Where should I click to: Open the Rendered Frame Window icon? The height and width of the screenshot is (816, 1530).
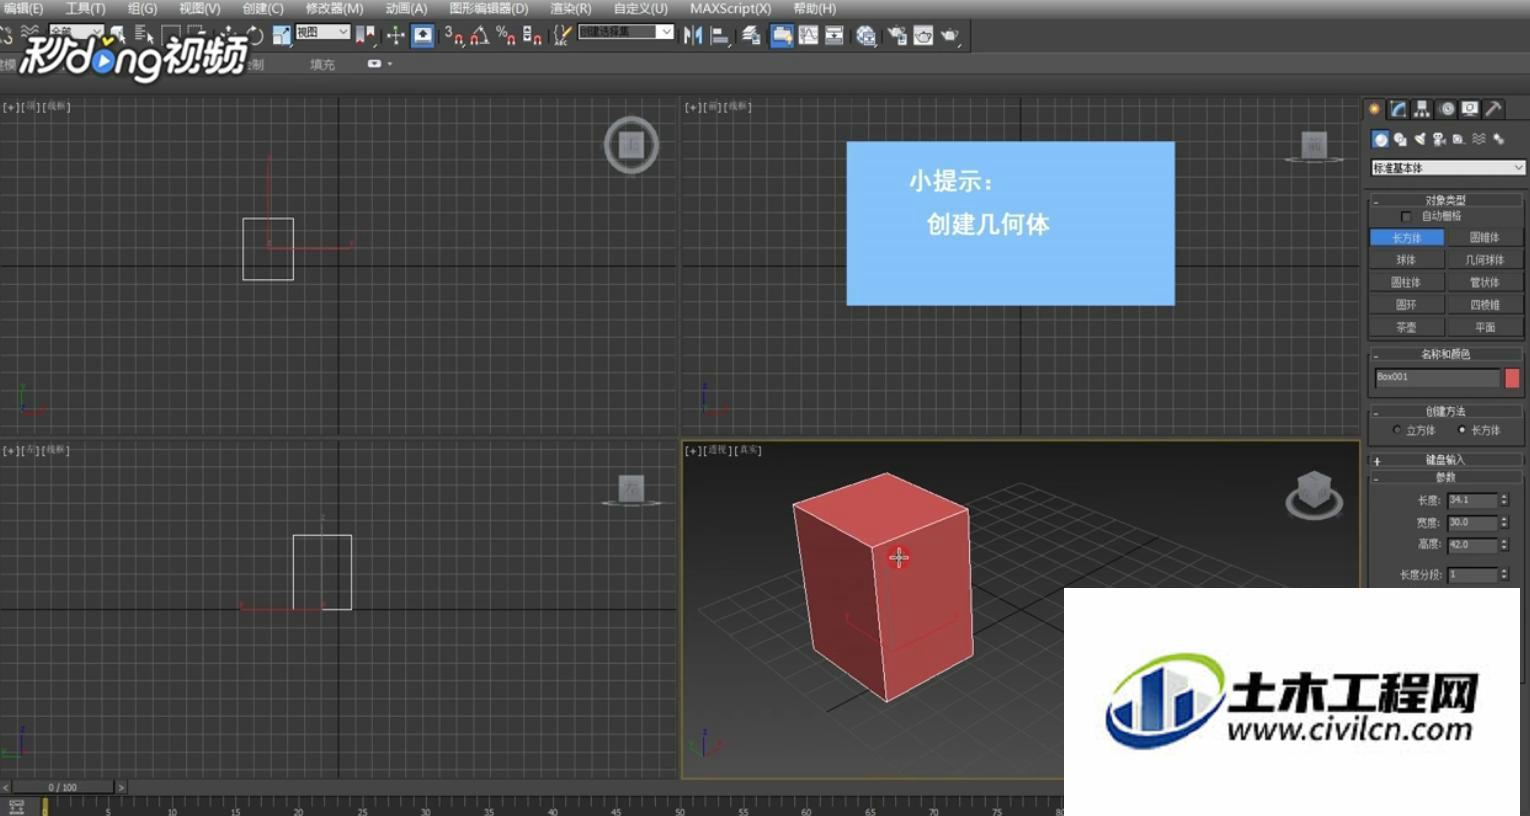923,36
